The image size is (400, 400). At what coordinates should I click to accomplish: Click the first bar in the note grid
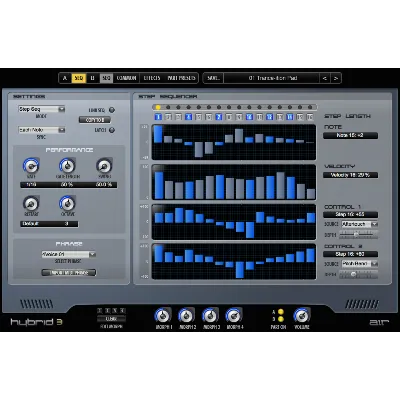[x=158, y=134]
